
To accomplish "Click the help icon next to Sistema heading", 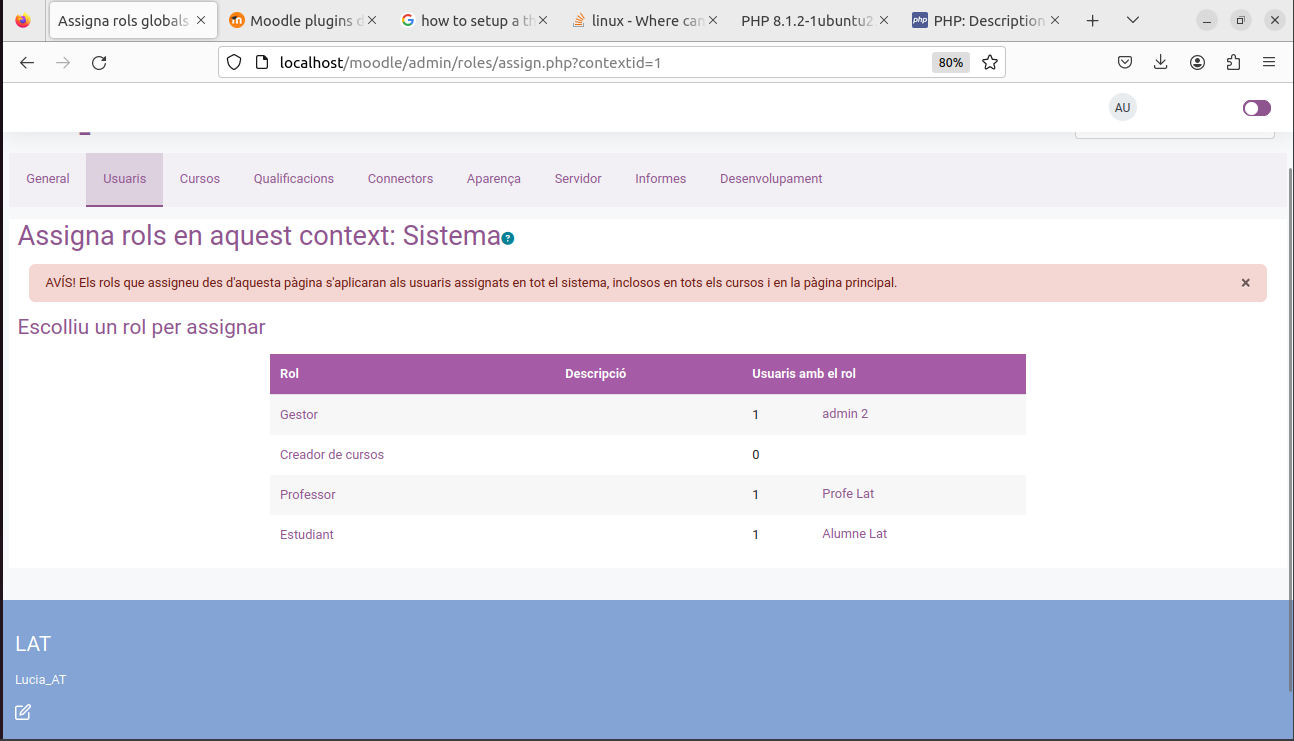I will coord(507,238).
